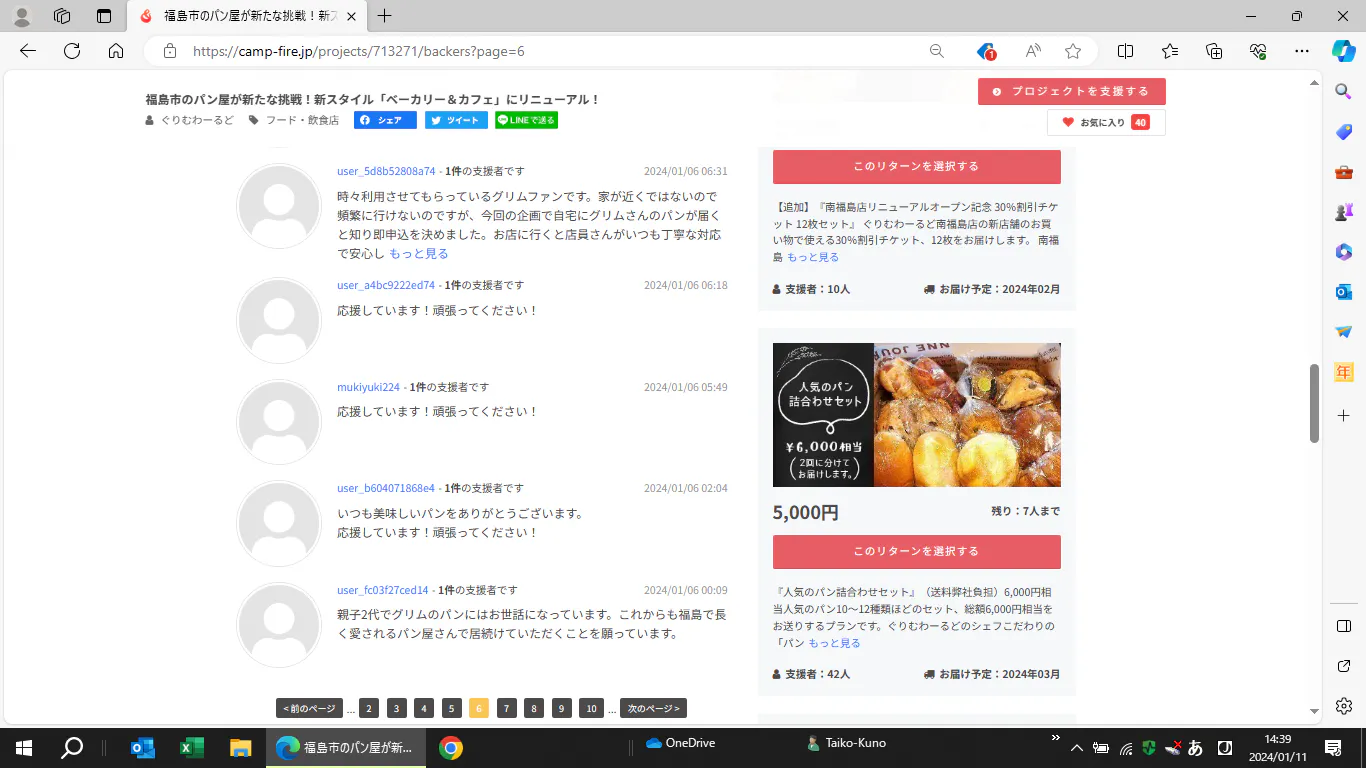Screen dimensions: 1366x768
Task: Click the page vertical scrollbar thumb
Action: pos(1314,402)
